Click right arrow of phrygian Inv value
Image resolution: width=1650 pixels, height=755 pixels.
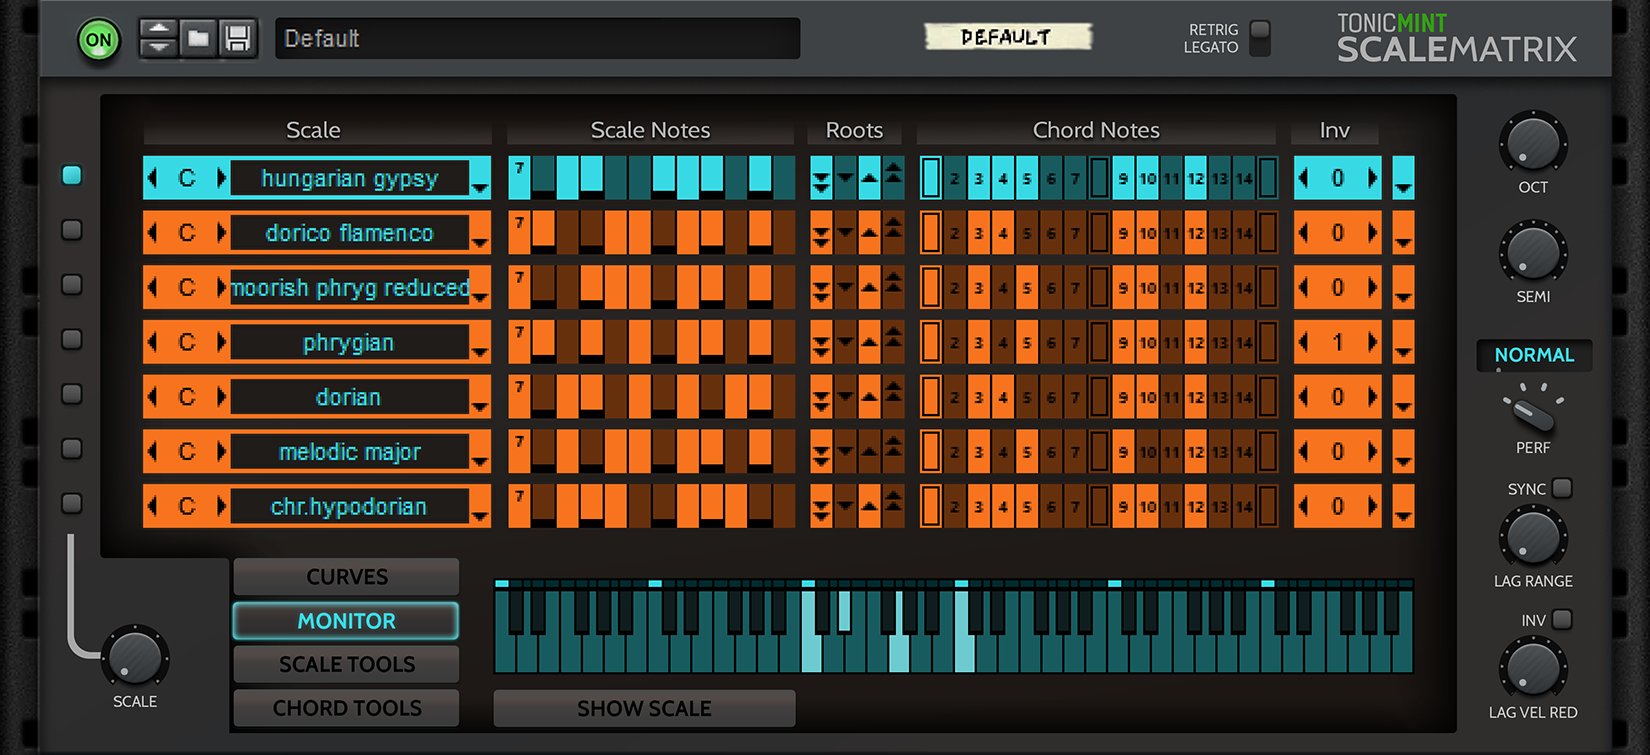tap(1372, 342)
